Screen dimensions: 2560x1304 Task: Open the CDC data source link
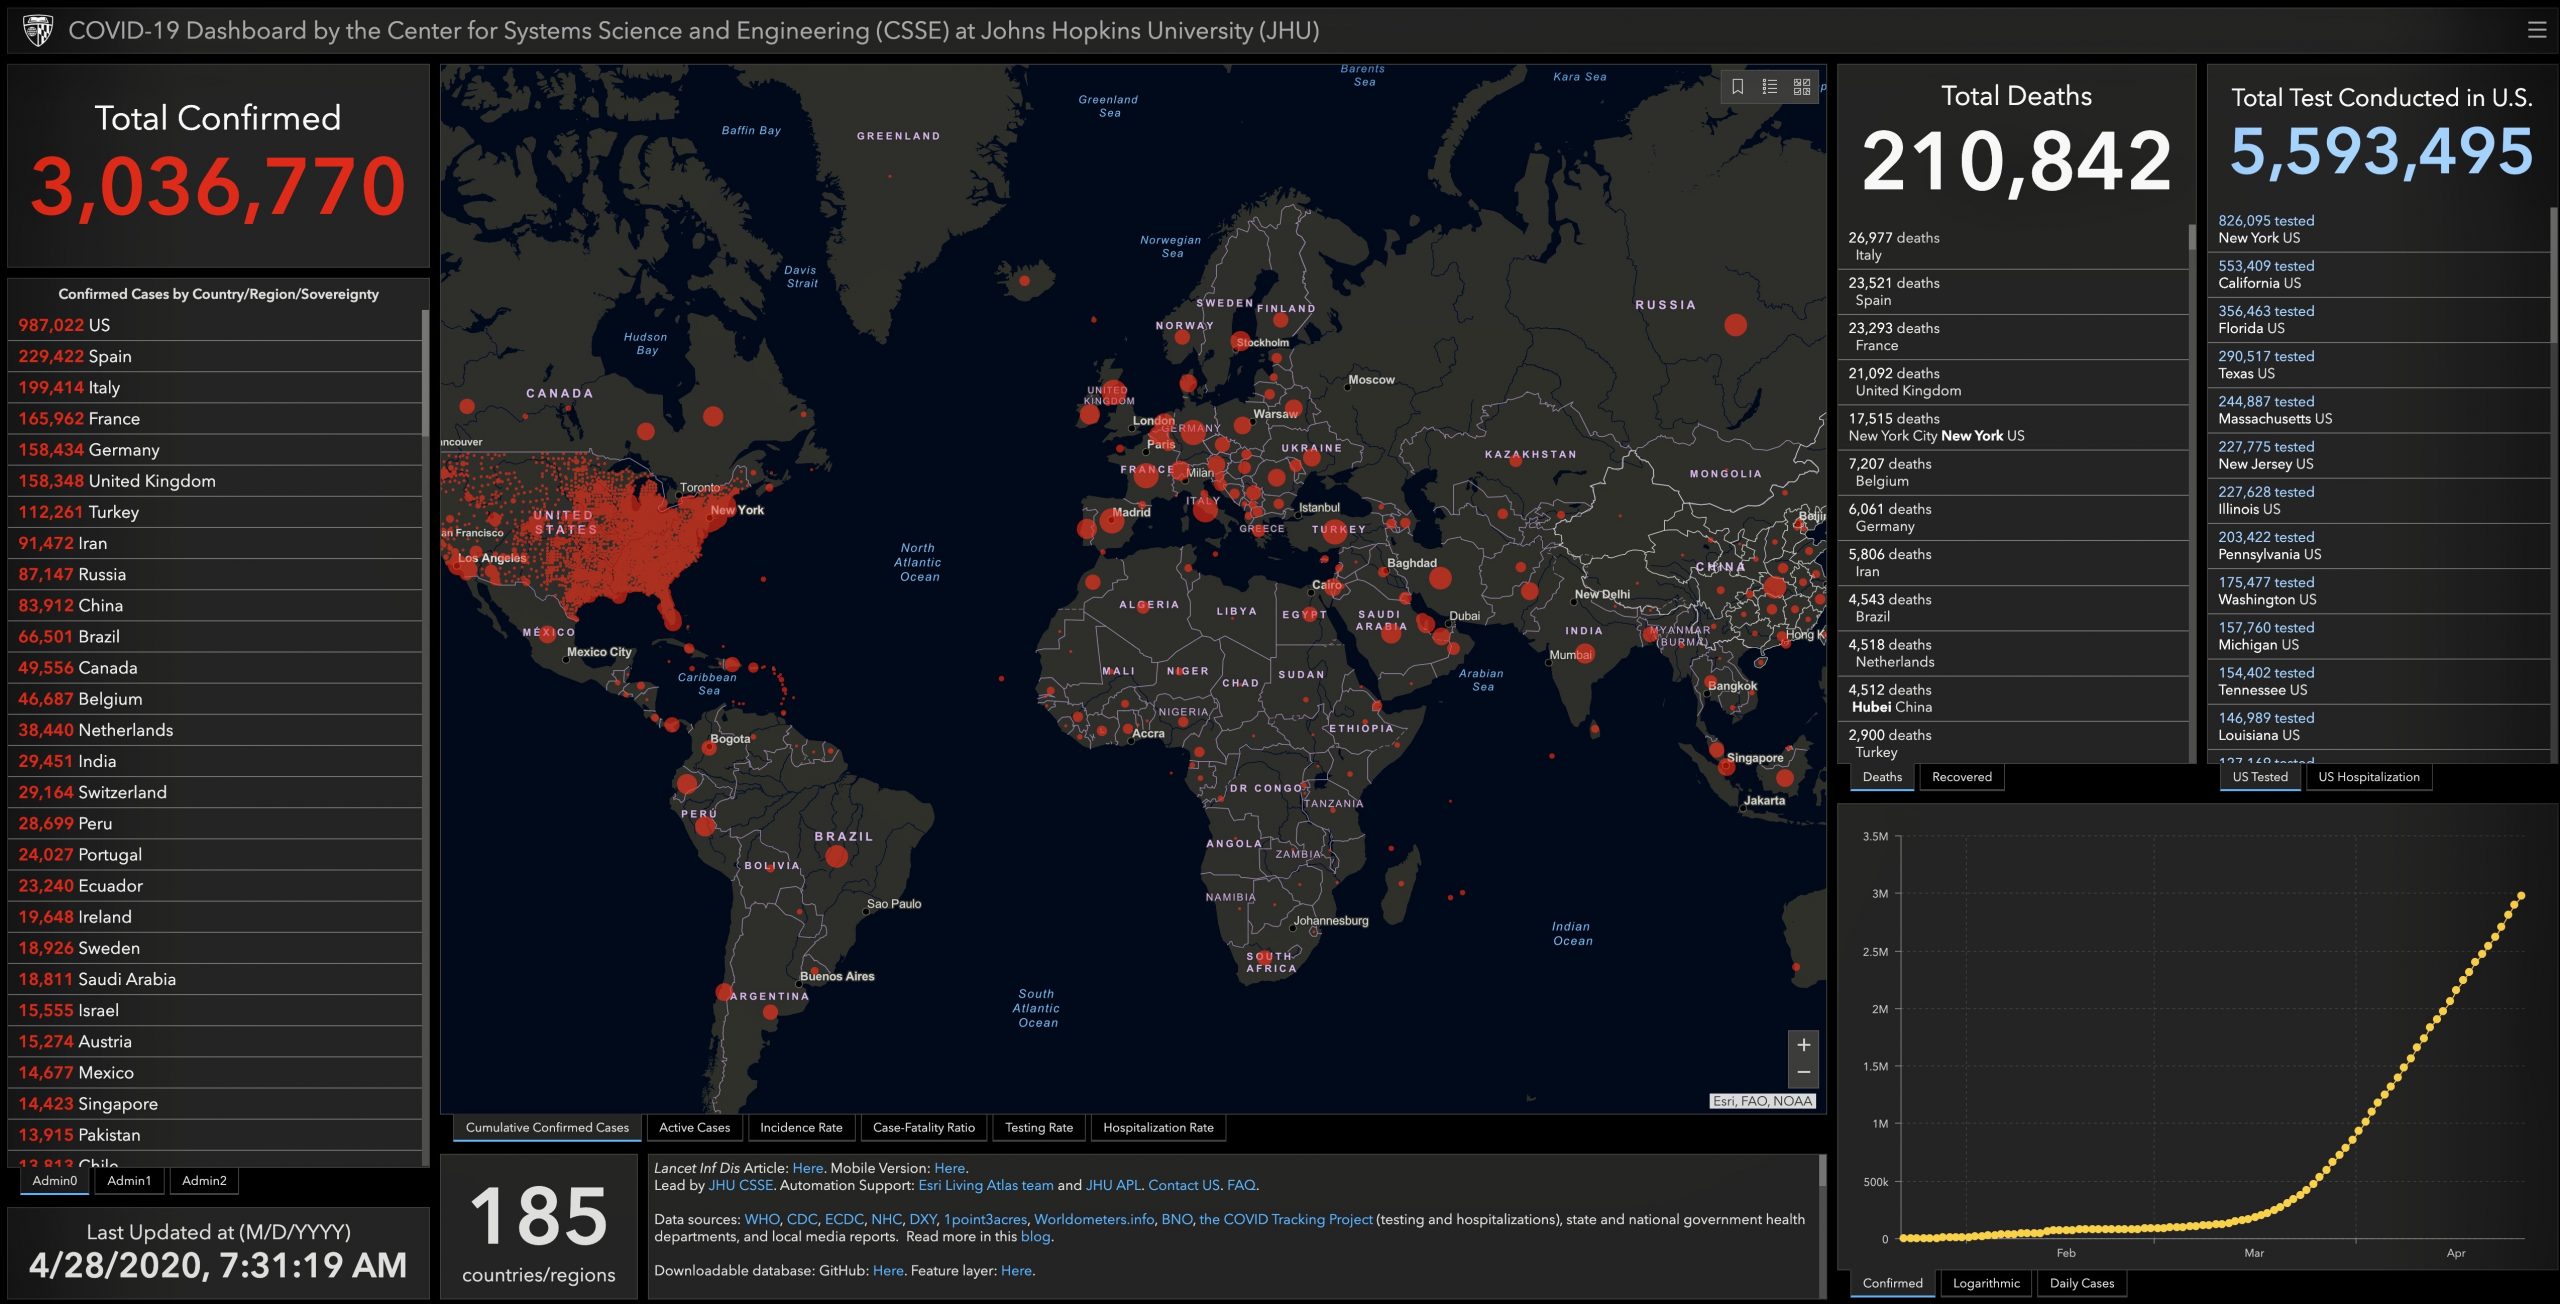tap(802, 1220)
